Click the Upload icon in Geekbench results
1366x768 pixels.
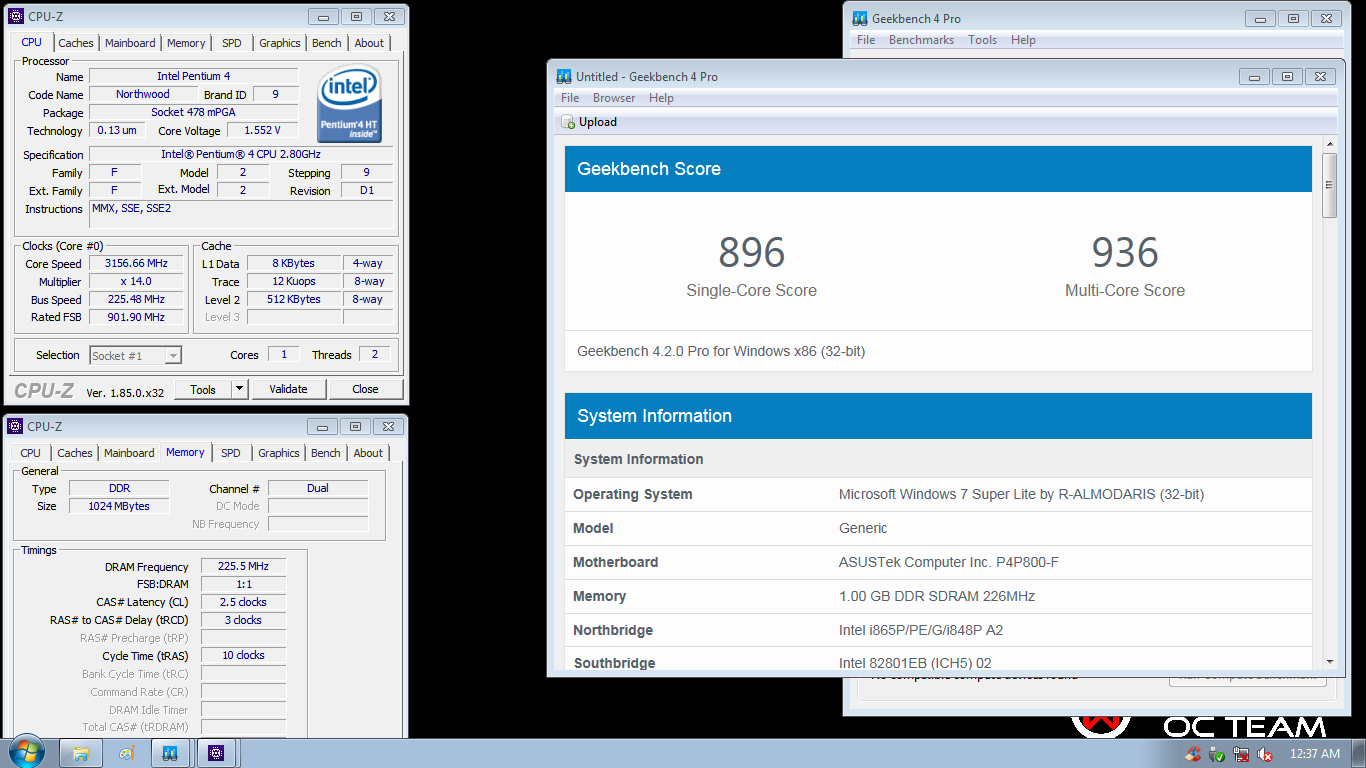568,122
